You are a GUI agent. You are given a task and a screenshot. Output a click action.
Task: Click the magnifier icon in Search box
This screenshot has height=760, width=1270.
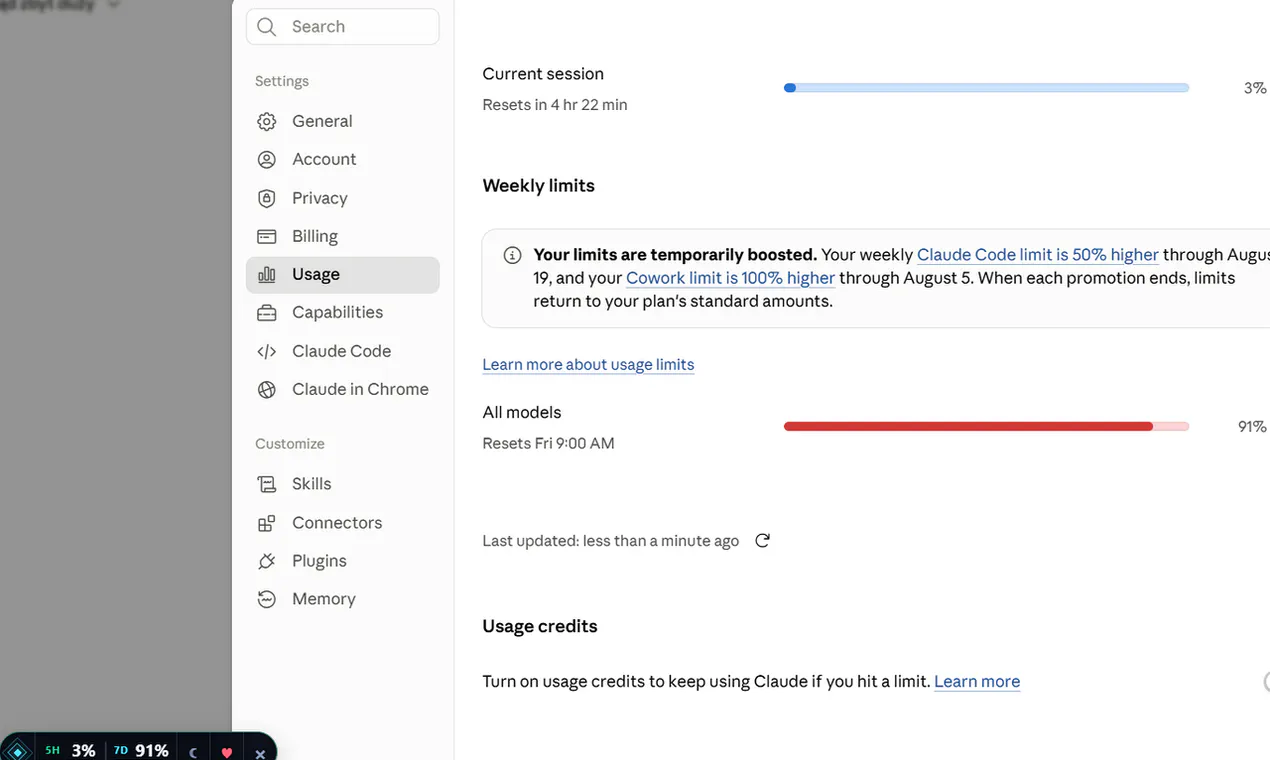coord(266,27)
